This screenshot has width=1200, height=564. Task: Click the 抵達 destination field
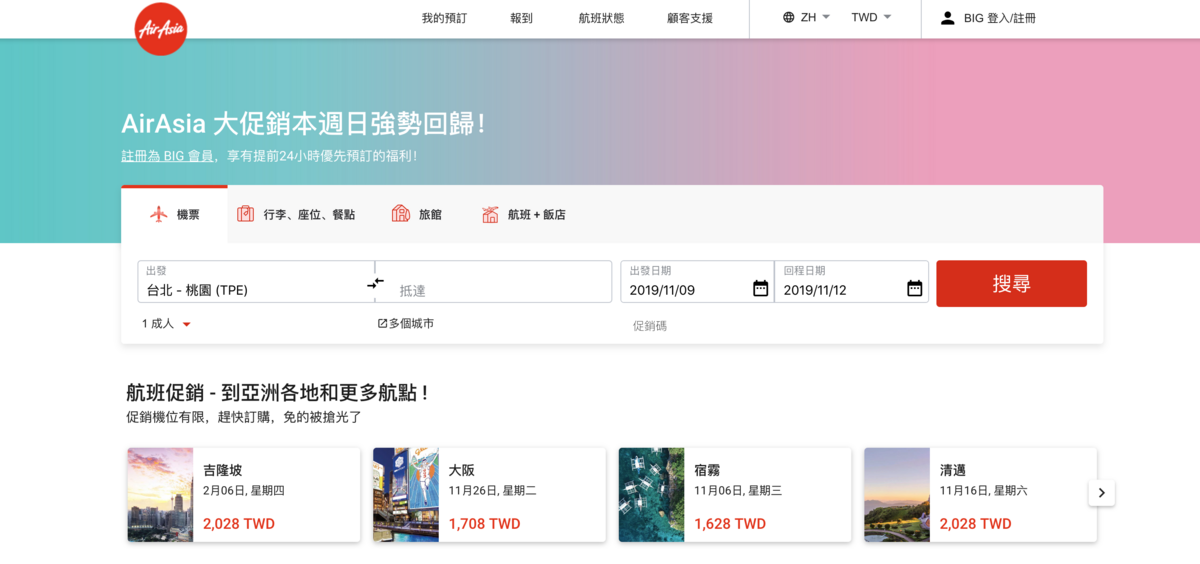[x=493, y=282]
